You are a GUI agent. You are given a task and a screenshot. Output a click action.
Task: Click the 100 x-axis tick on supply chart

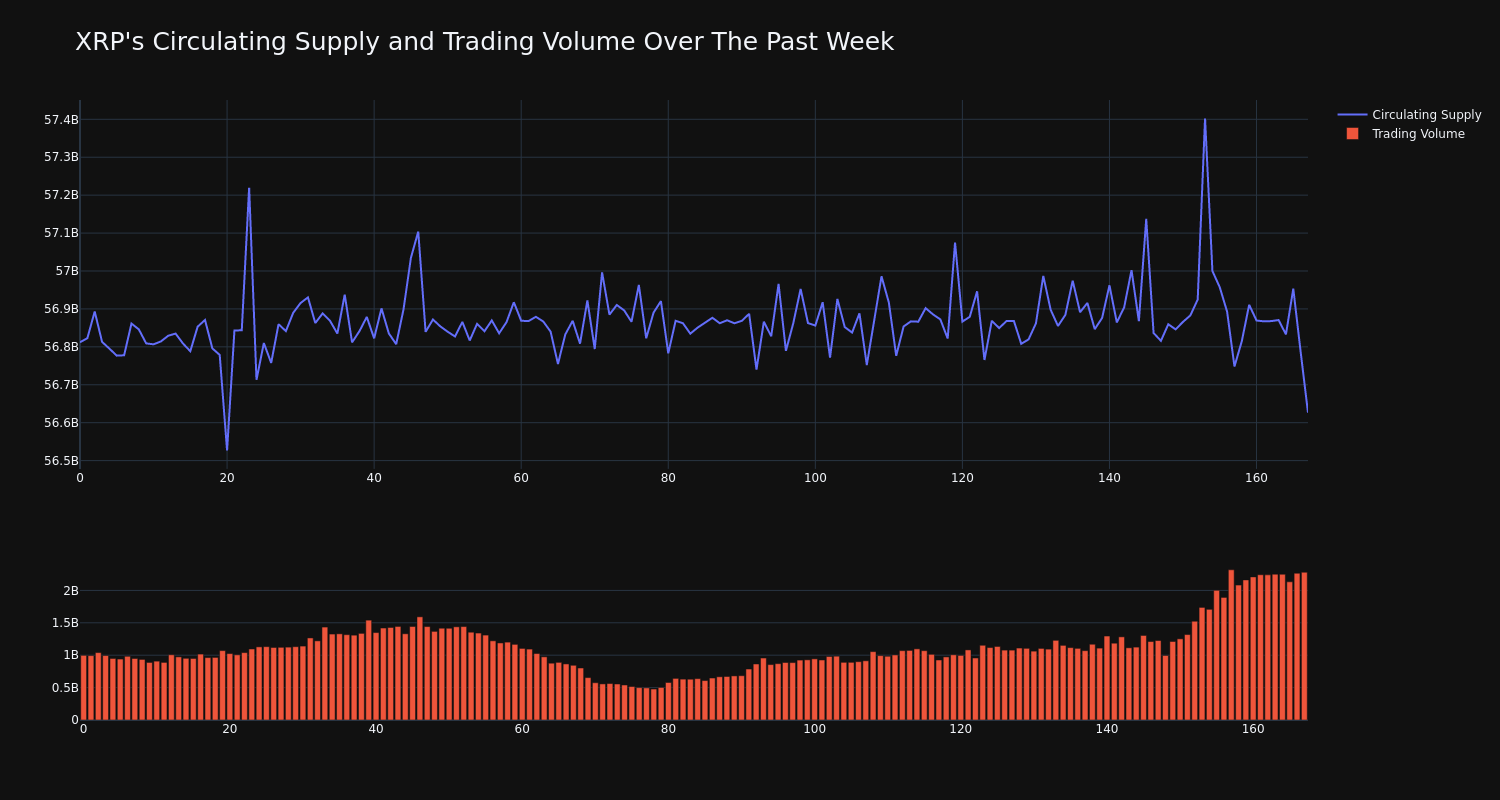[815, 478]
